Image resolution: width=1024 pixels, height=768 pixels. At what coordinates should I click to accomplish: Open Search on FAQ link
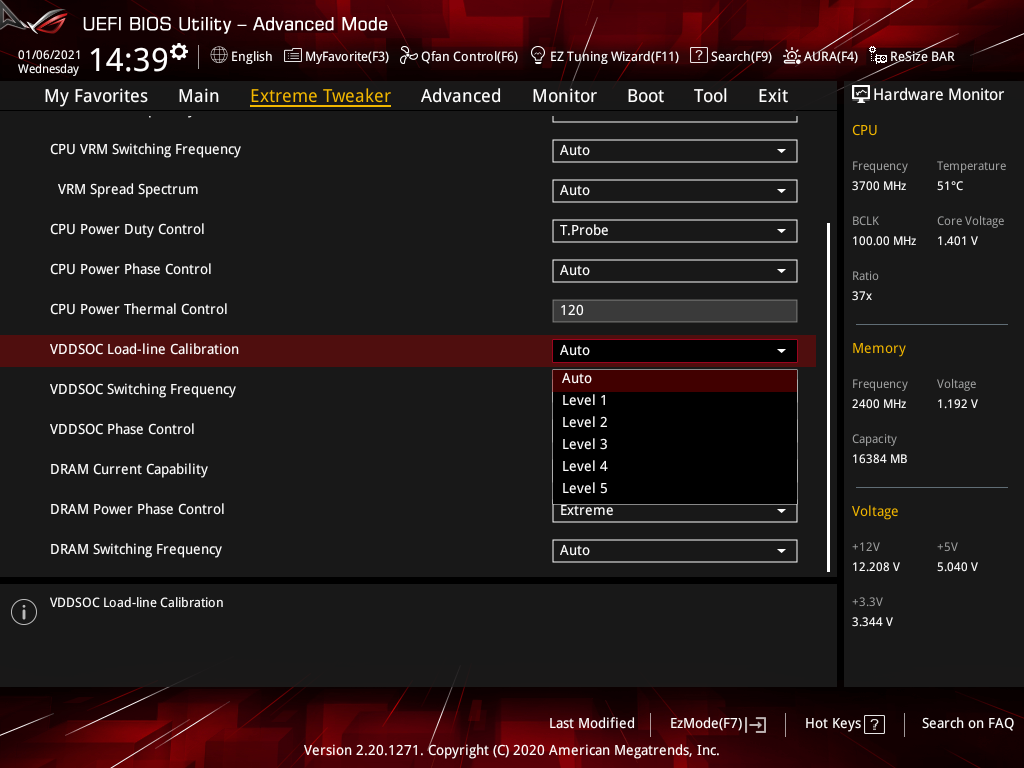967,724
